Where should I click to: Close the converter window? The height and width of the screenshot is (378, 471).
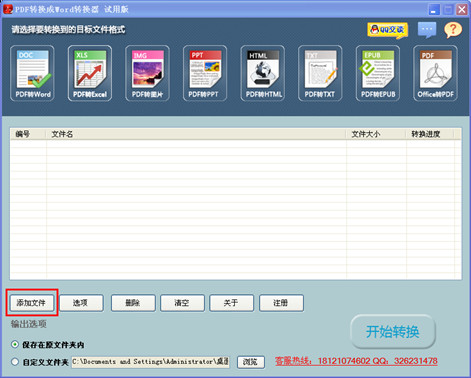[462, 9]
